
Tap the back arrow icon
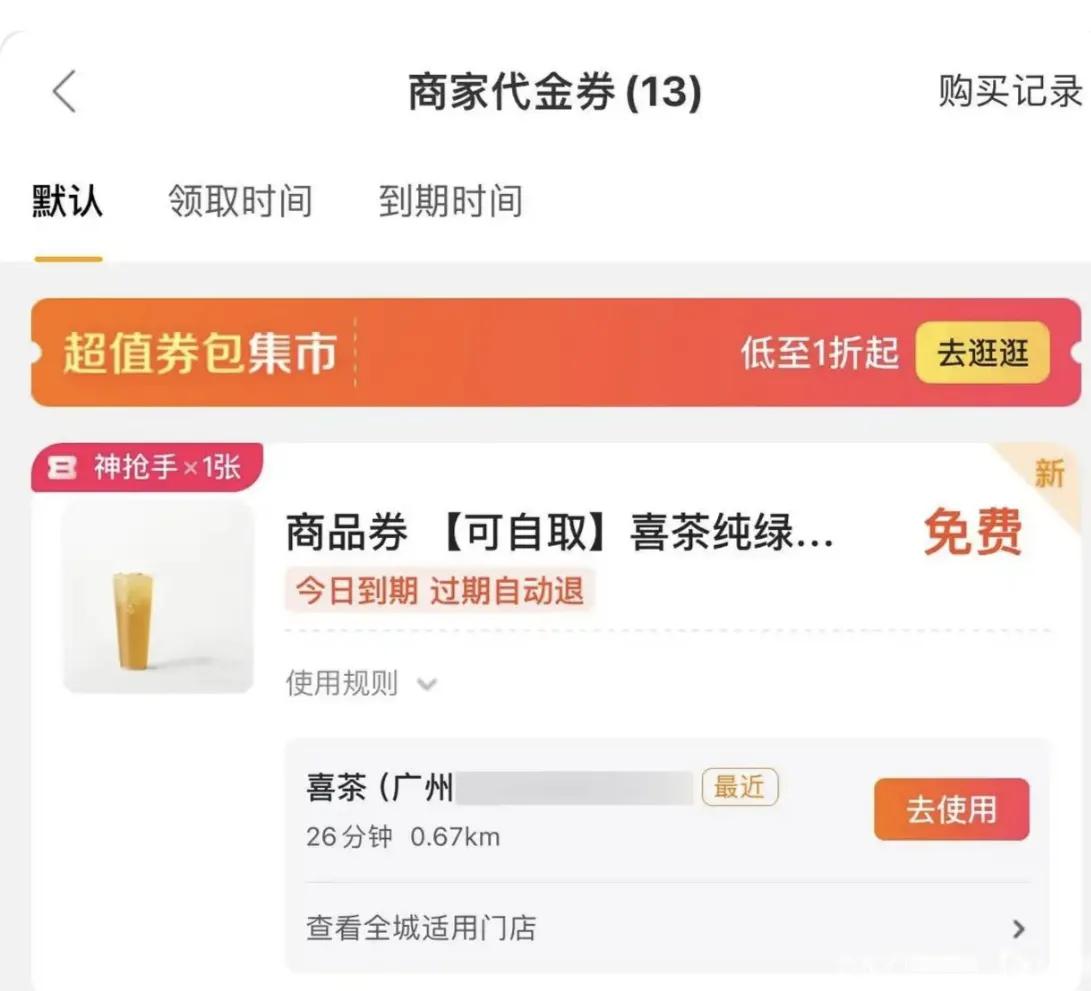click(x=64, y=92)
